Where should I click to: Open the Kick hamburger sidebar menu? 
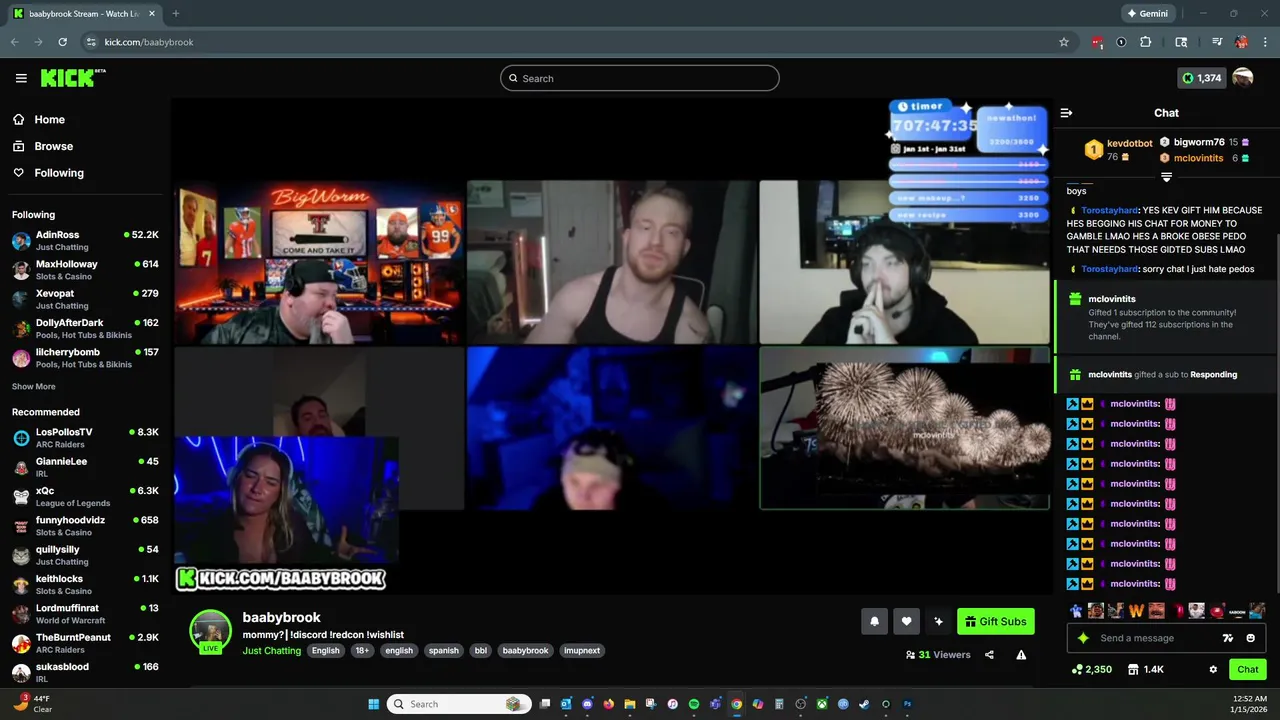coord(21,78)
